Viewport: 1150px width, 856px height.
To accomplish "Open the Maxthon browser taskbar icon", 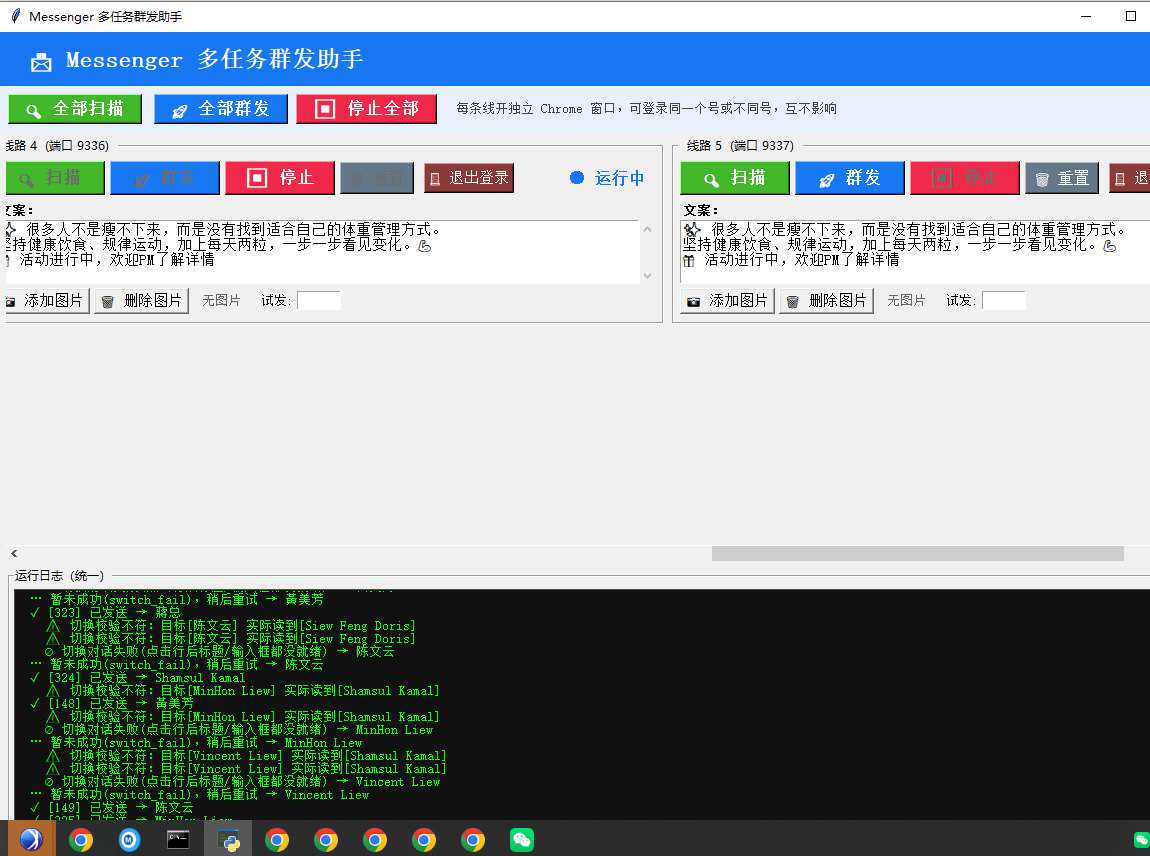I will pyautogui.click(x=129, y=840).
